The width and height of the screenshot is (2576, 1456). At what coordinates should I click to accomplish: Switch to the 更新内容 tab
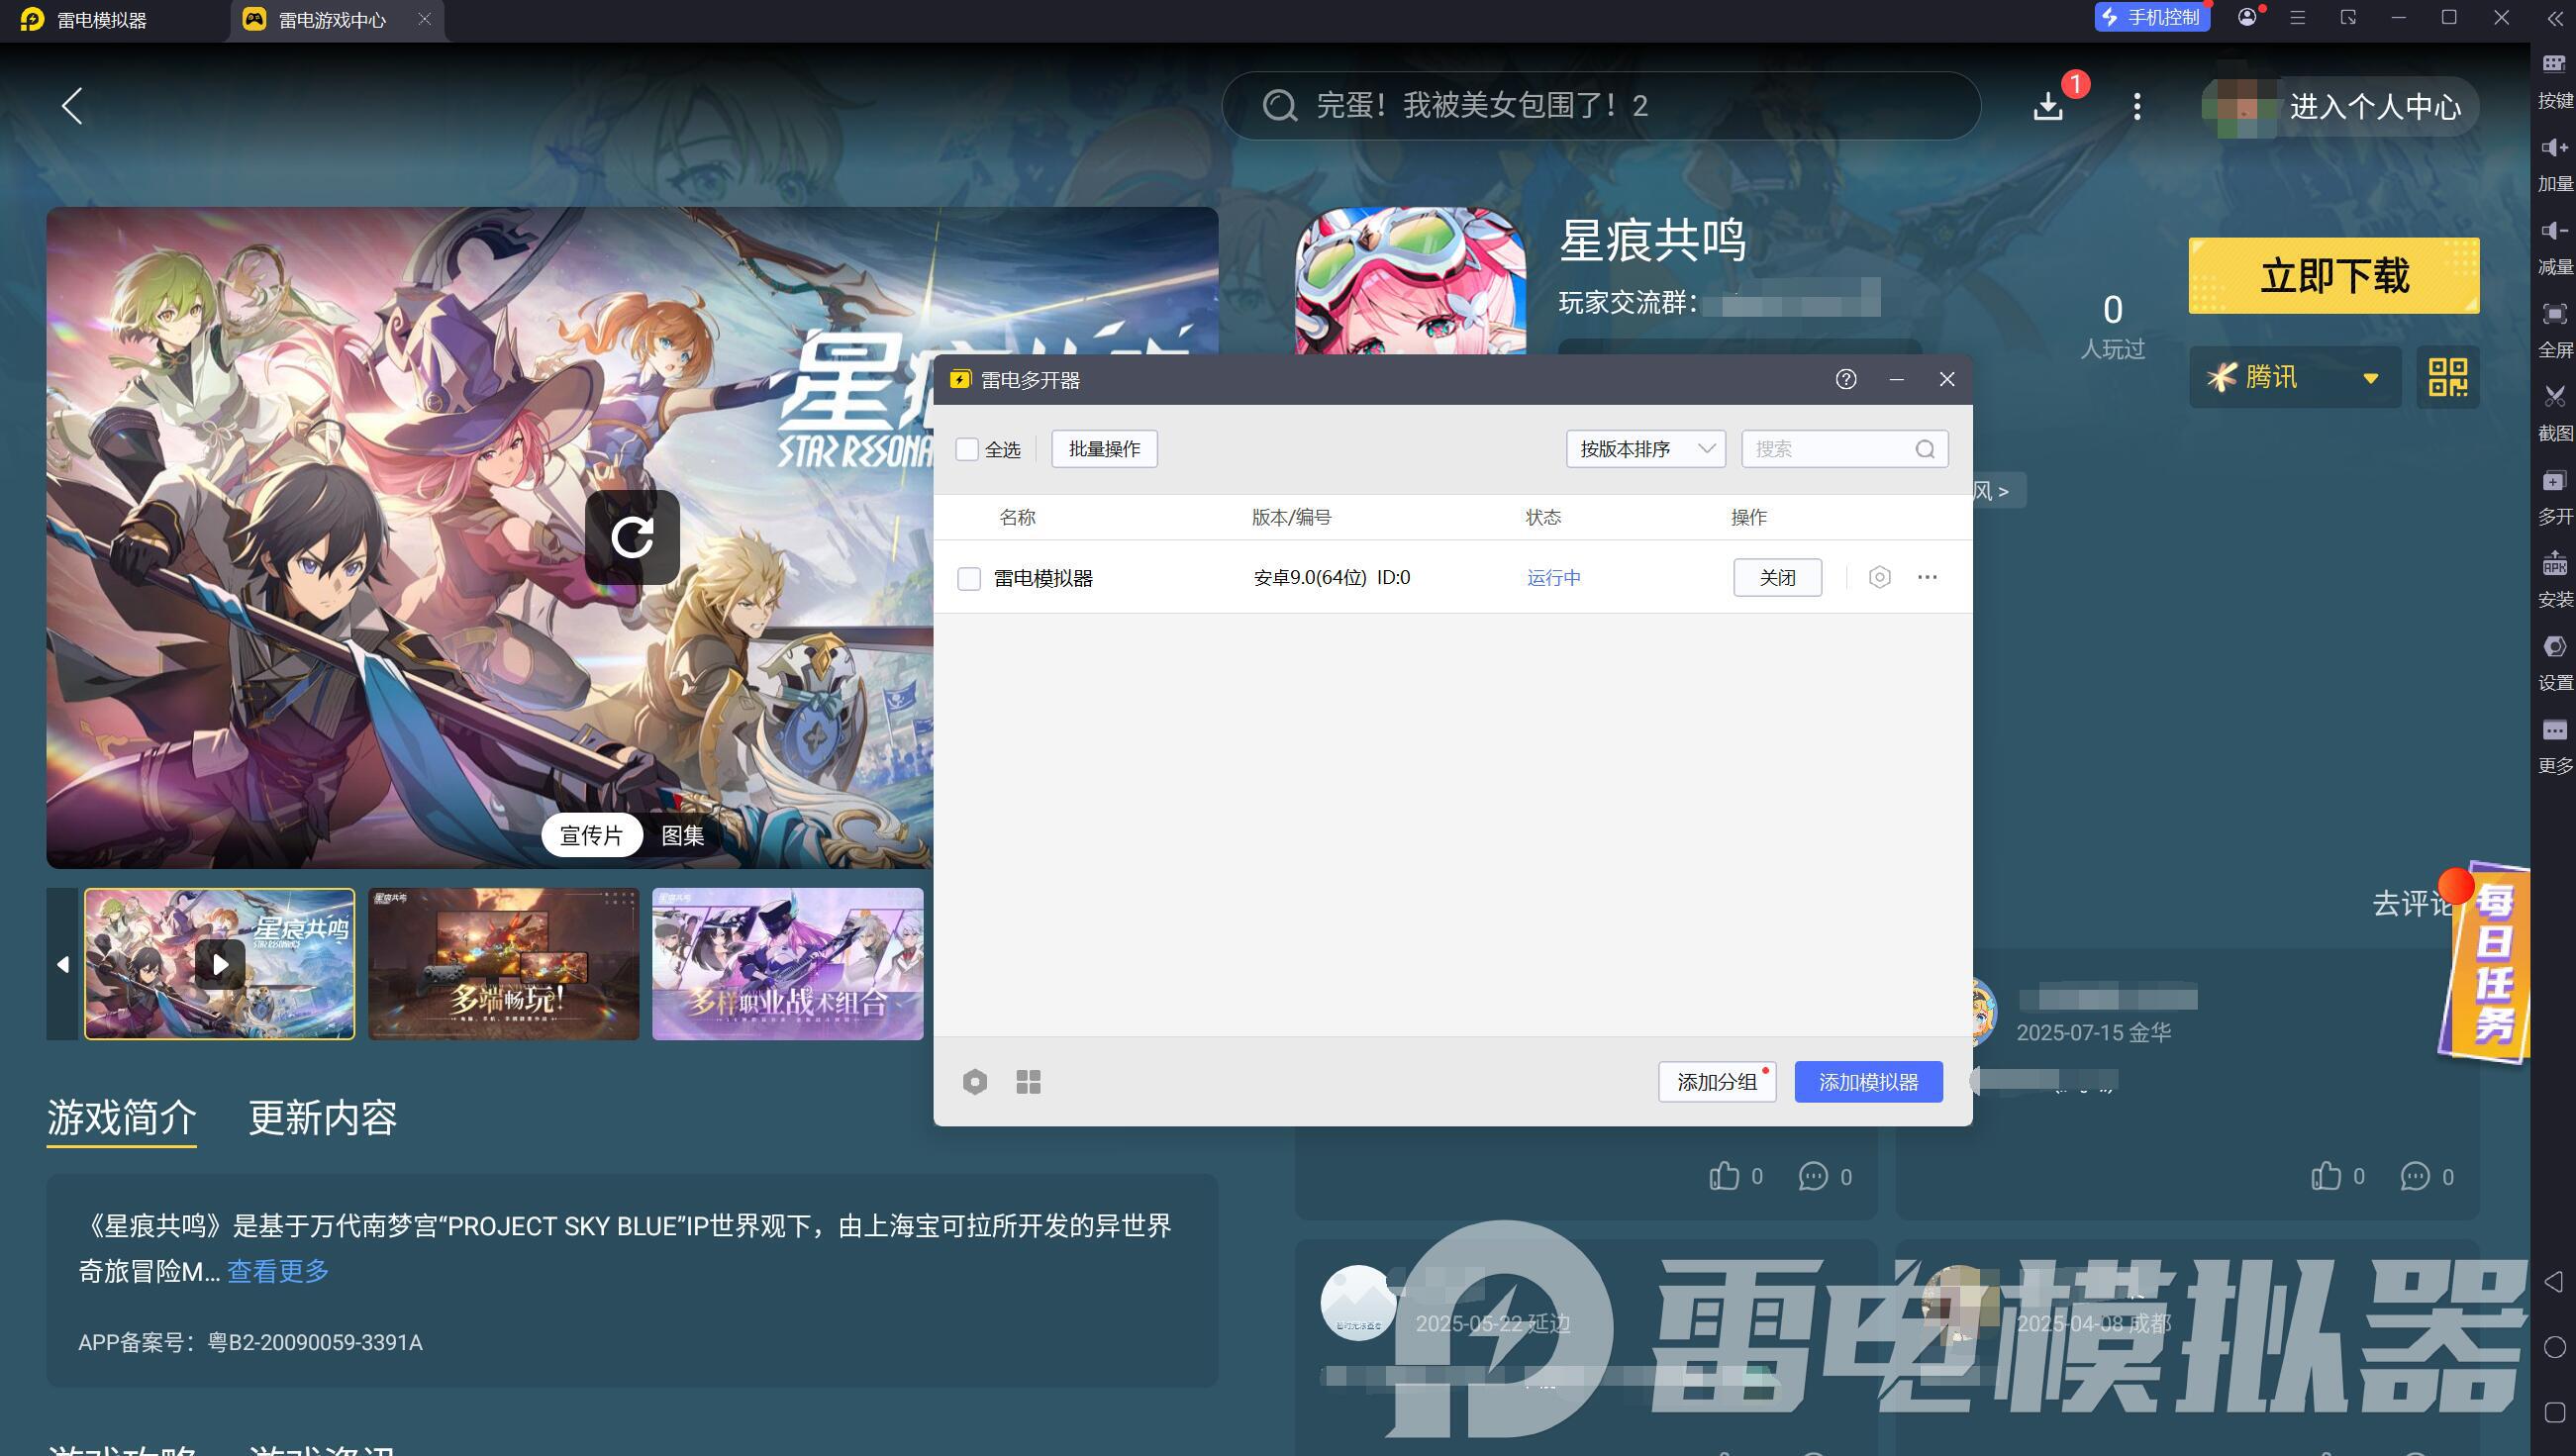pyautogui.click(x=322, y=1117)
